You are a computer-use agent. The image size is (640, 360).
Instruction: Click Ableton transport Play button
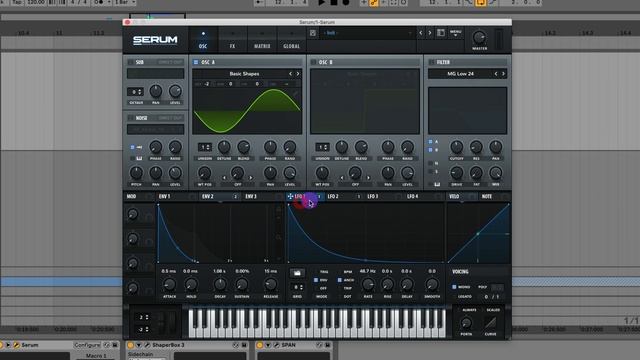pos(322,2)
